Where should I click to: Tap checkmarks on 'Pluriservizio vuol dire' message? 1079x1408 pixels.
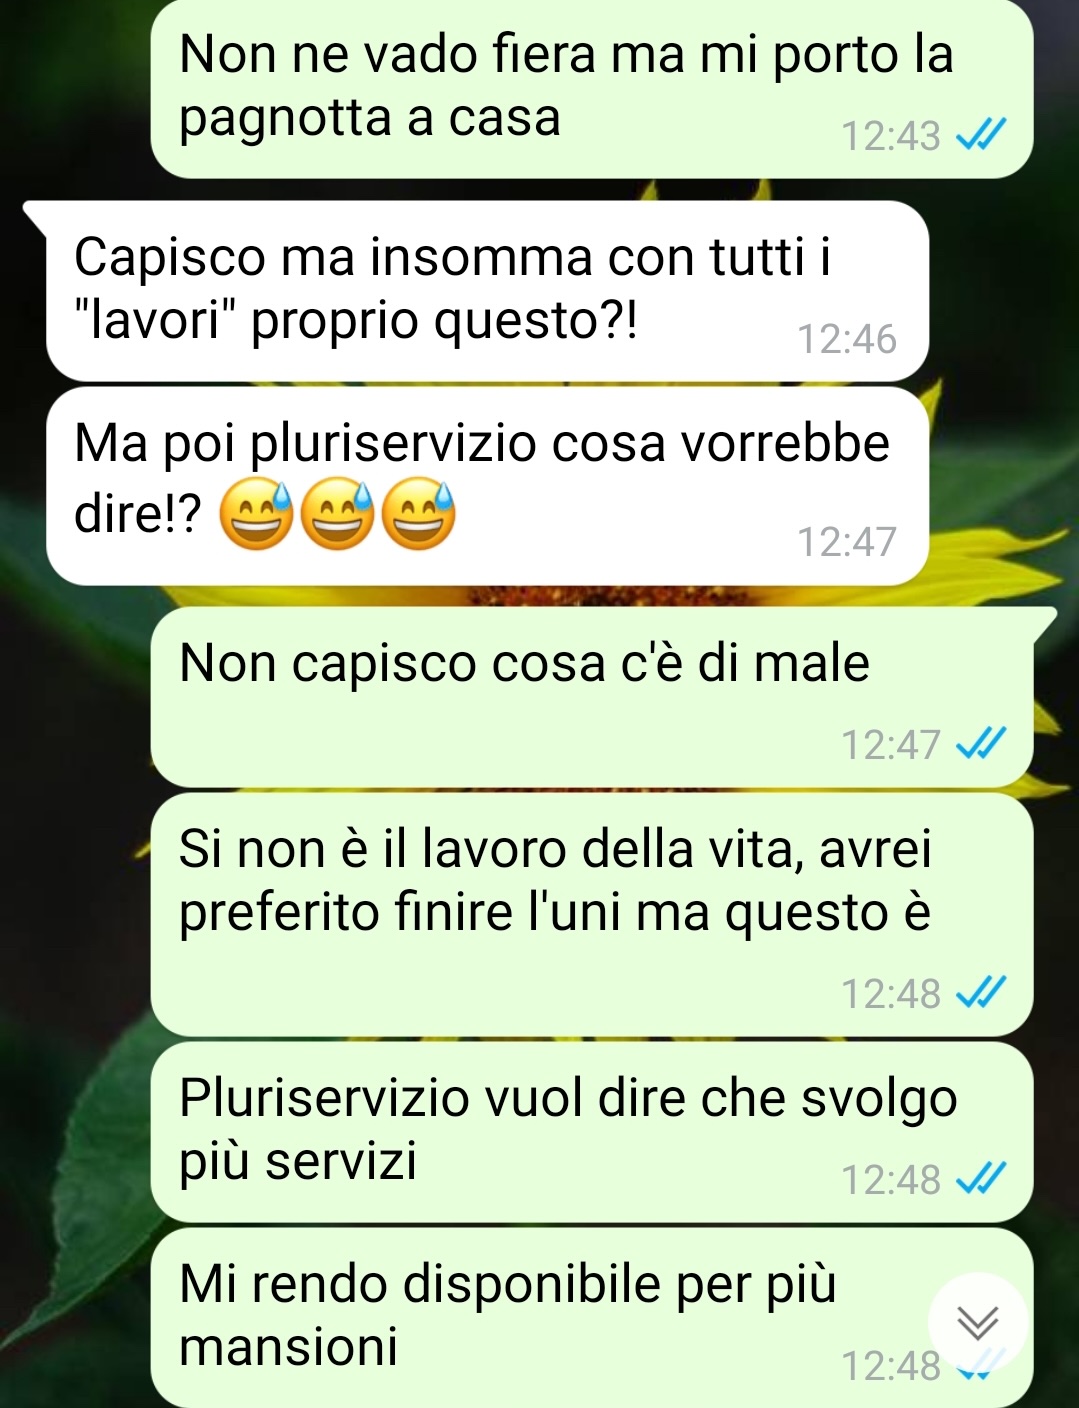tap(981, 1179)
